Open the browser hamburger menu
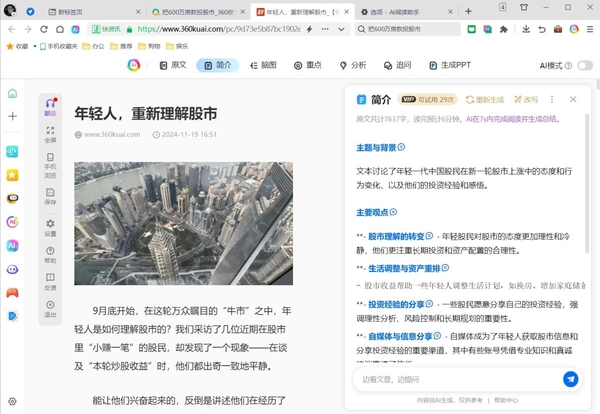Image resolution: width=600 pixels, height=414 pixels. point(590,29)
